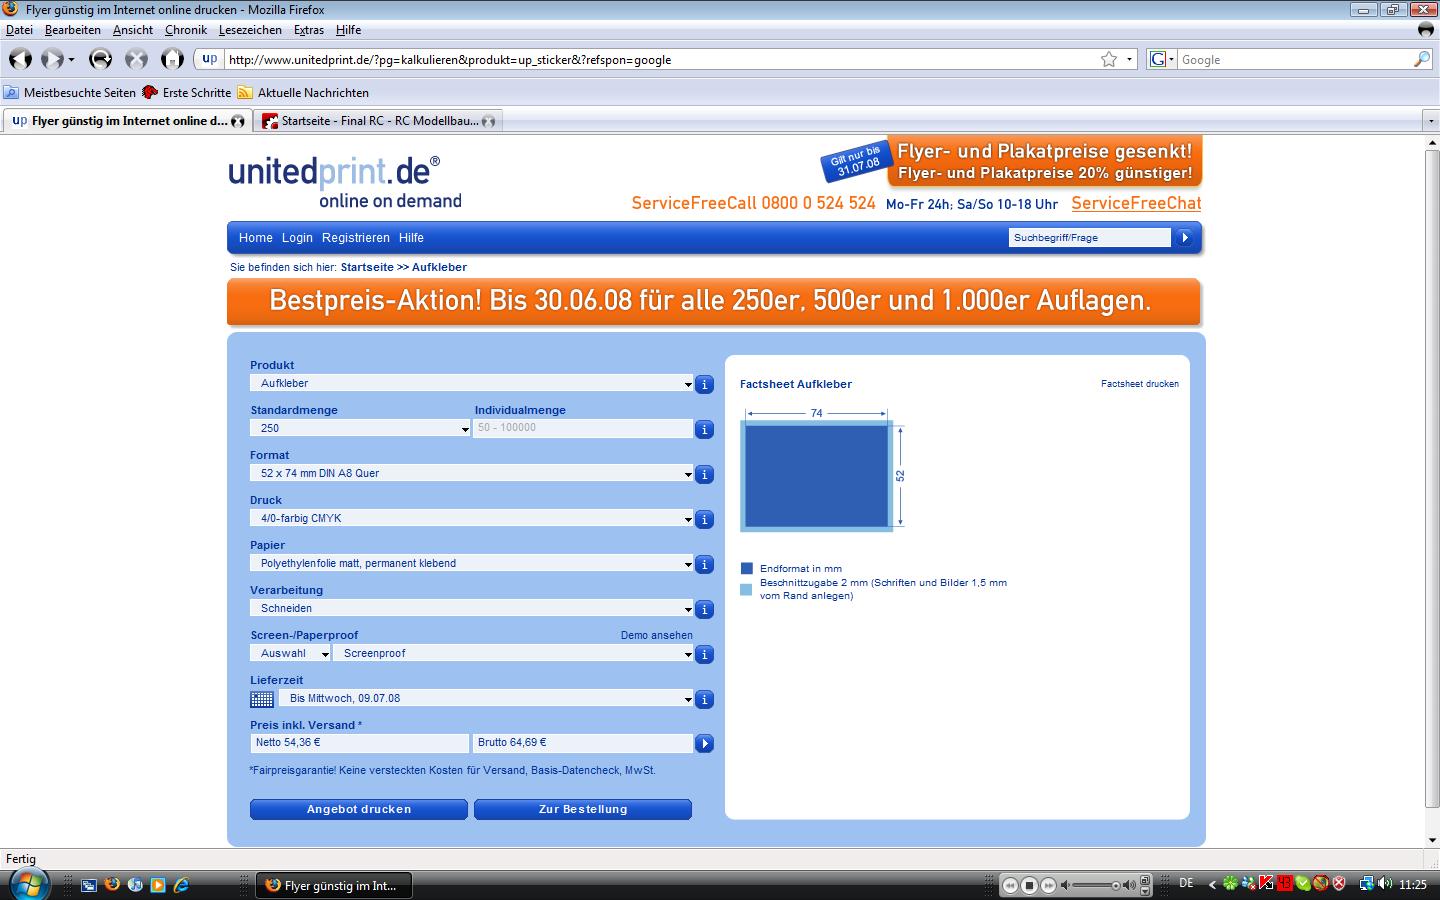Expand the Standardmenge dropdown showing 250
This screenshot has height=900, width=1440.
(360, 428)
